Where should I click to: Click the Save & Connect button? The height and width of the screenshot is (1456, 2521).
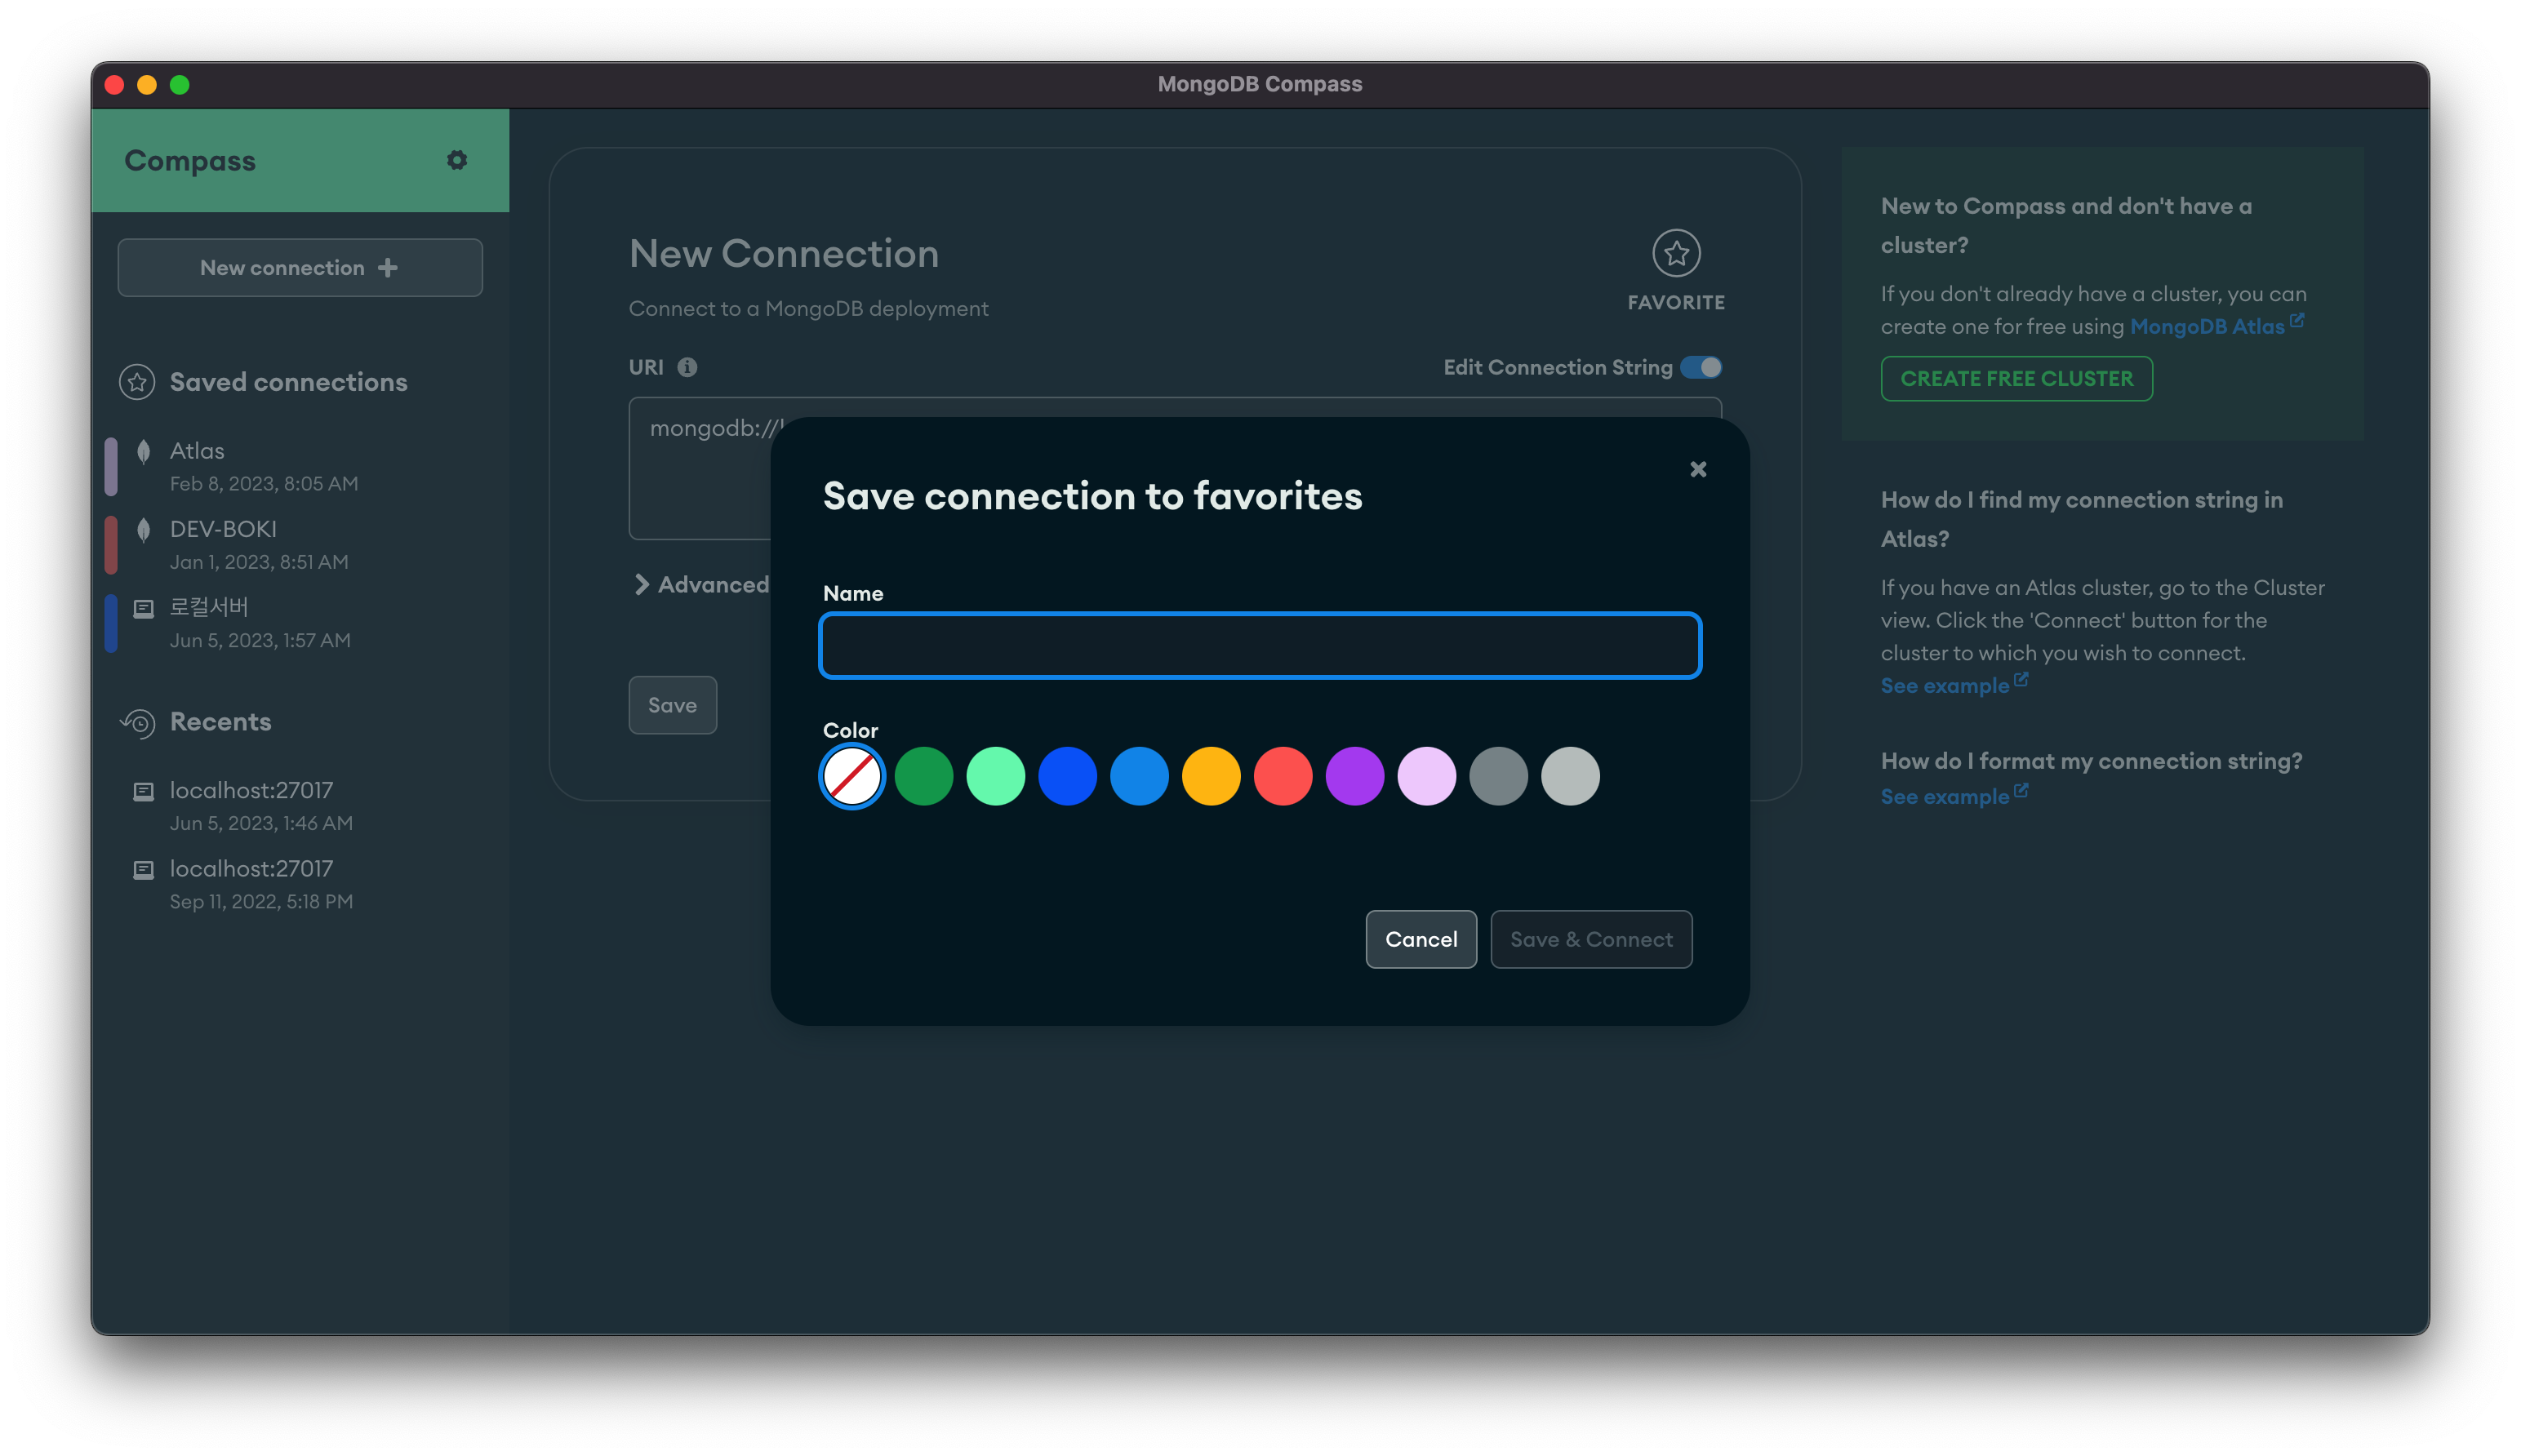coord(1590,939)
